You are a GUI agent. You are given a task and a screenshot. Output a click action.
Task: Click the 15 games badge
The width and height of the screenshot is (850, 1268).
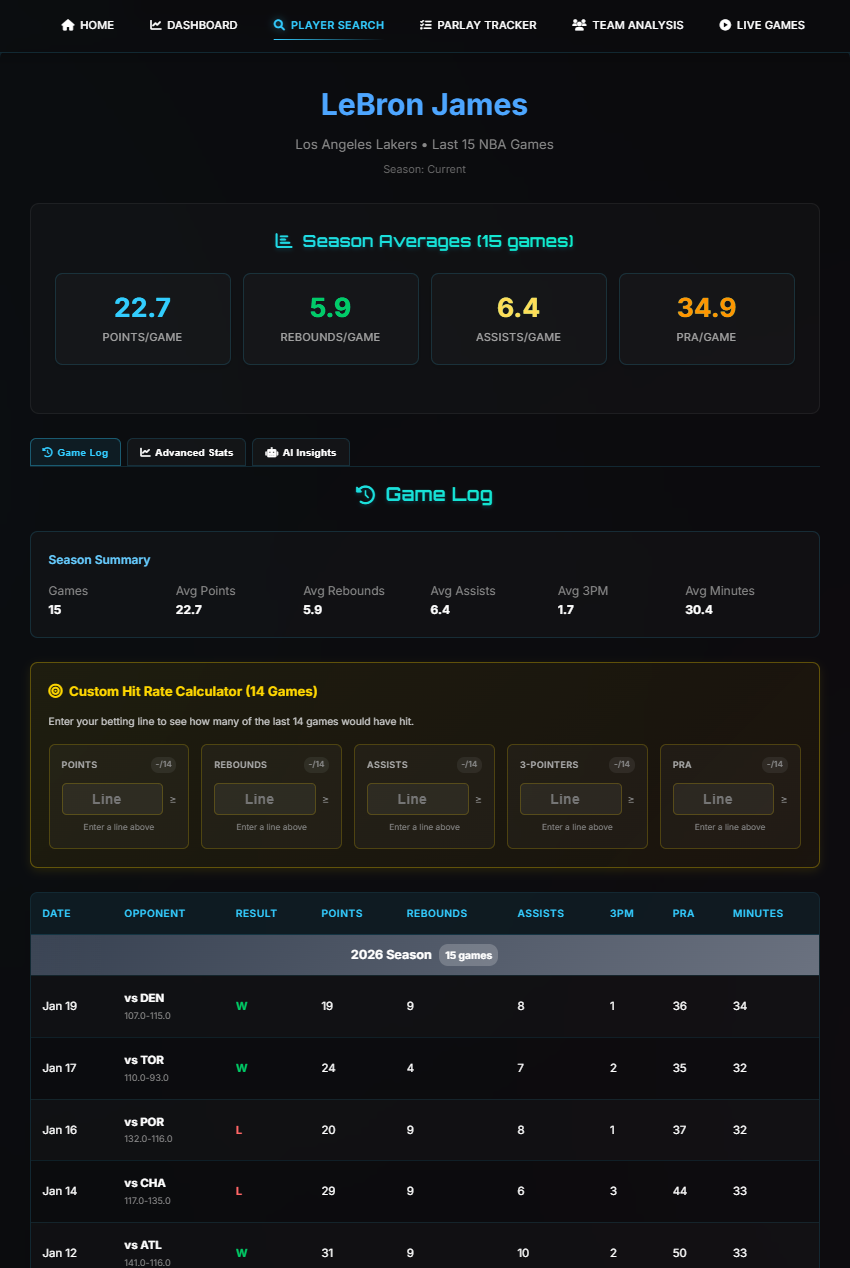468,954
